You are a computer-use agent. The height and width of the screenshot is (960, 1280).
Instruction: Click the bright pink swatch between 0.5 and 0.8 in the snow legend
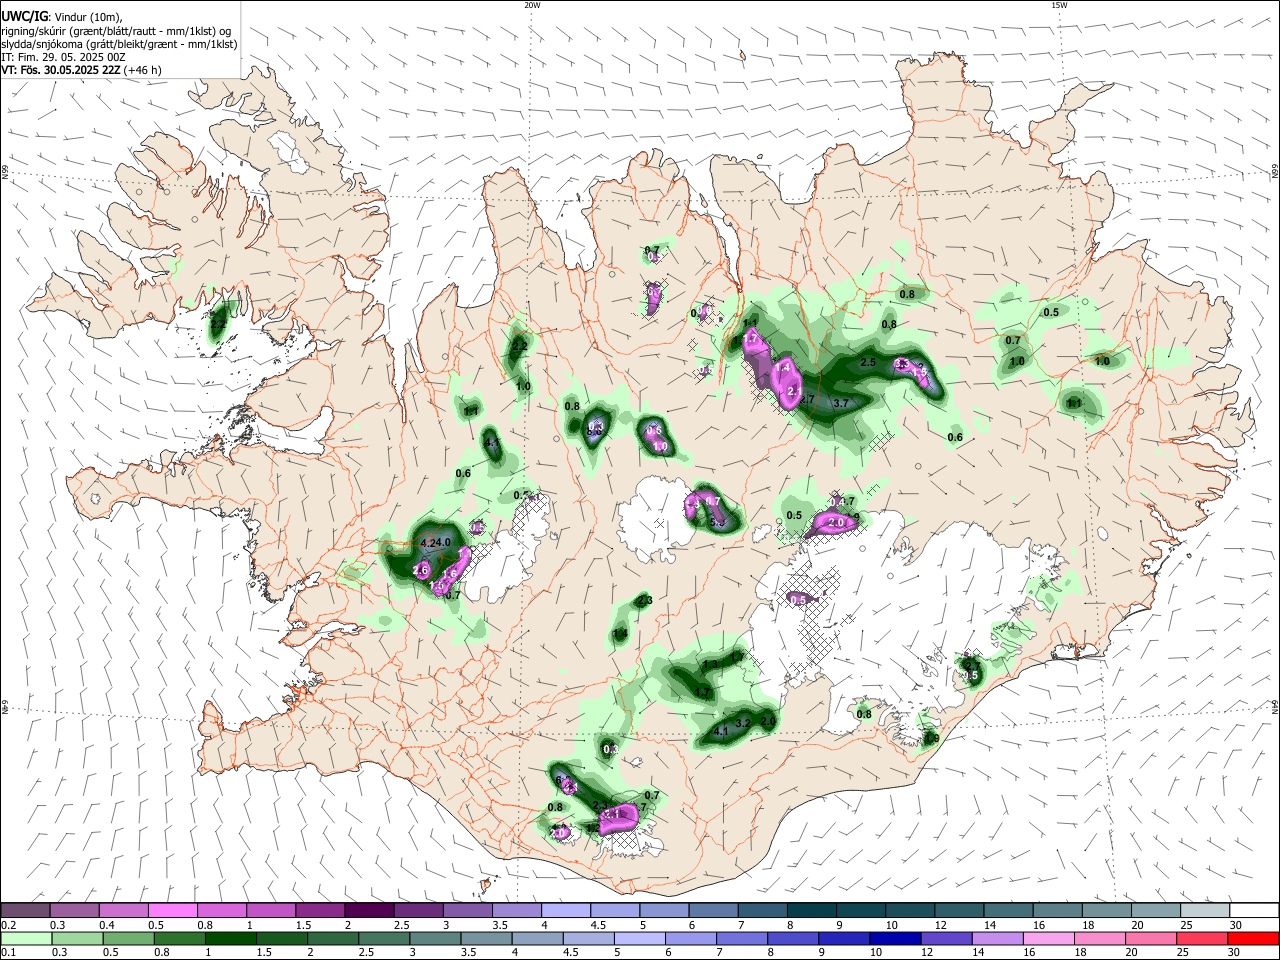coord(172,910)
